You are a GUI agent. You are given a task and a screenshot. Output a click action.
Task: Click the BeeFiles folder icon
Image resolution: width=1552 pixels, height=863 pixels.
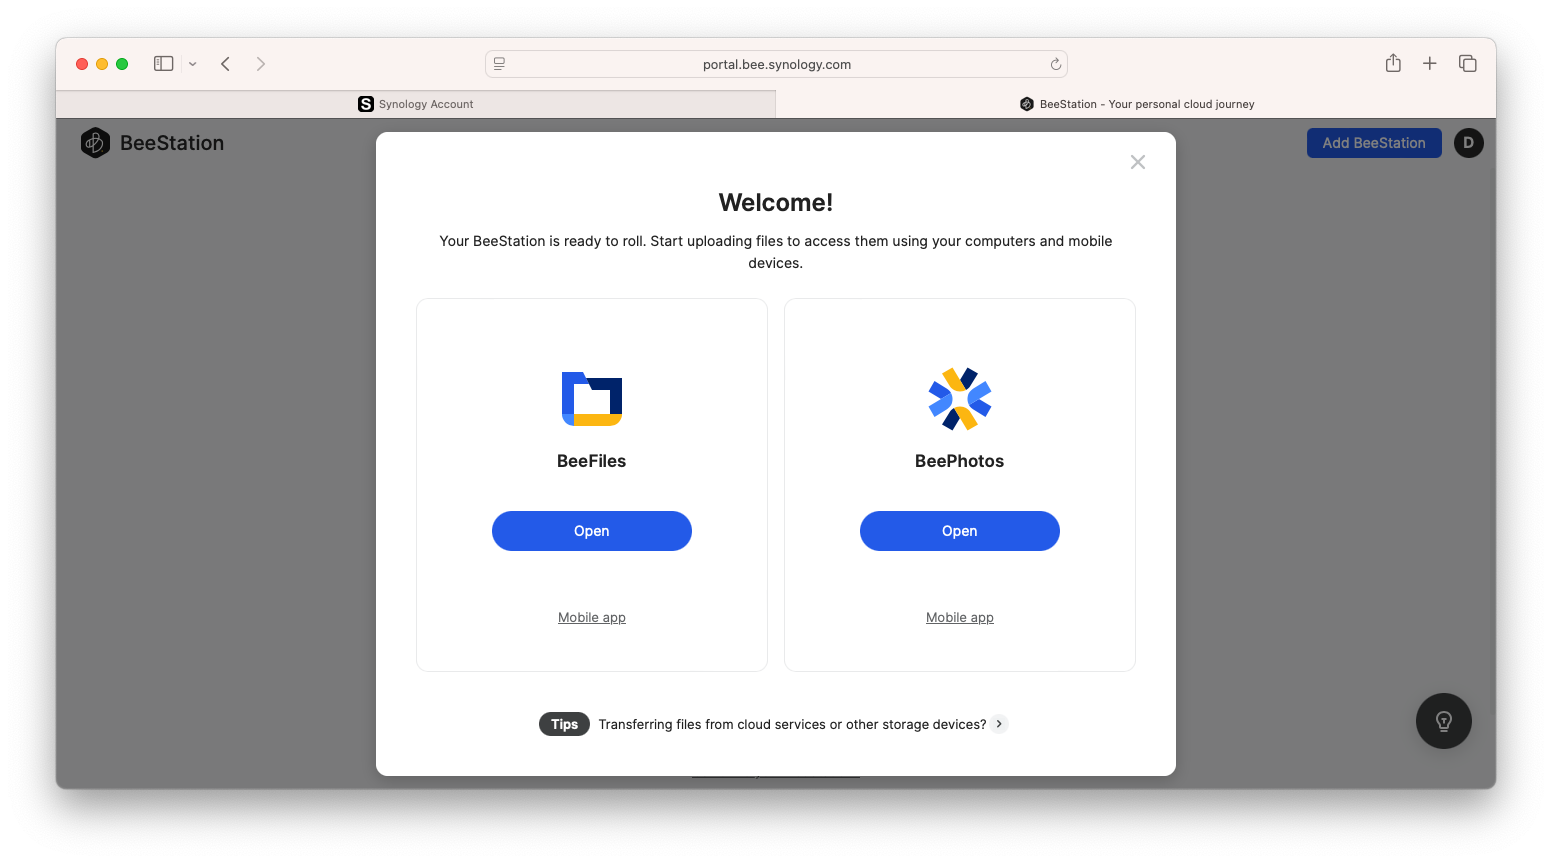point(592,399)
